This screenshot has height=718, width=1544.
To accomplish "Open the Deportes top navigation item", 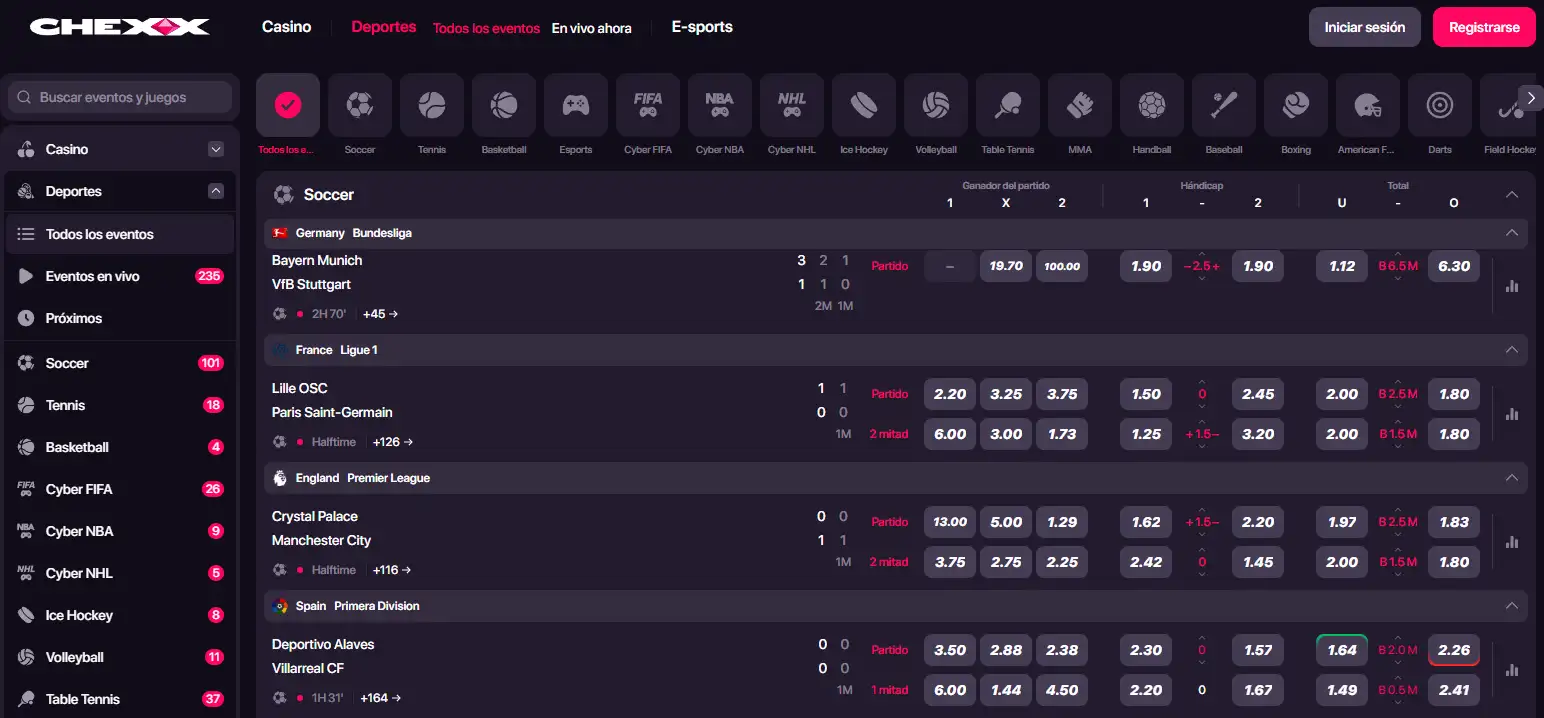I will click(x=384, y=27).
